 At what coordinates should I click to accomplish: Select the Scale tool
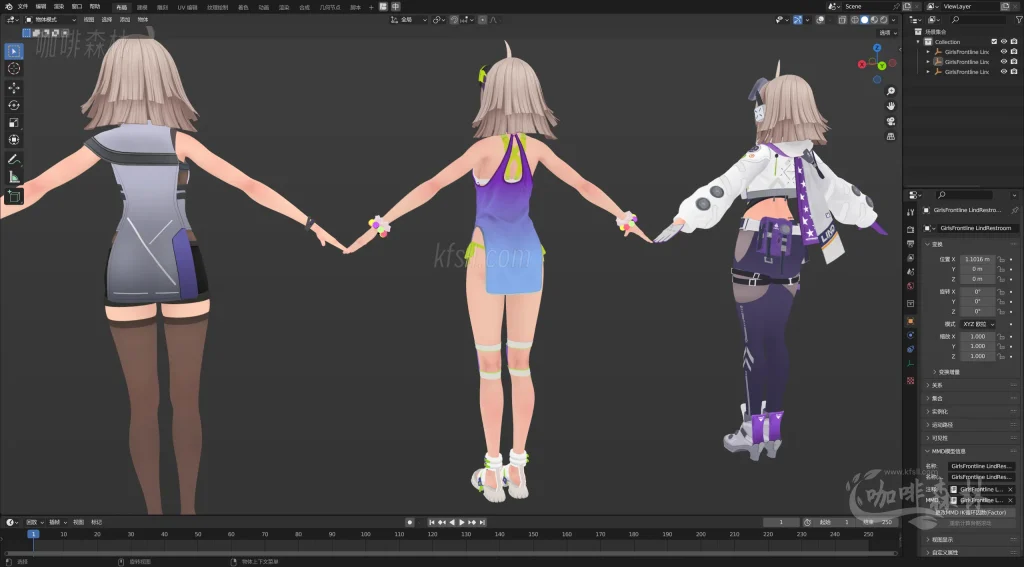[x=14, y=123]
